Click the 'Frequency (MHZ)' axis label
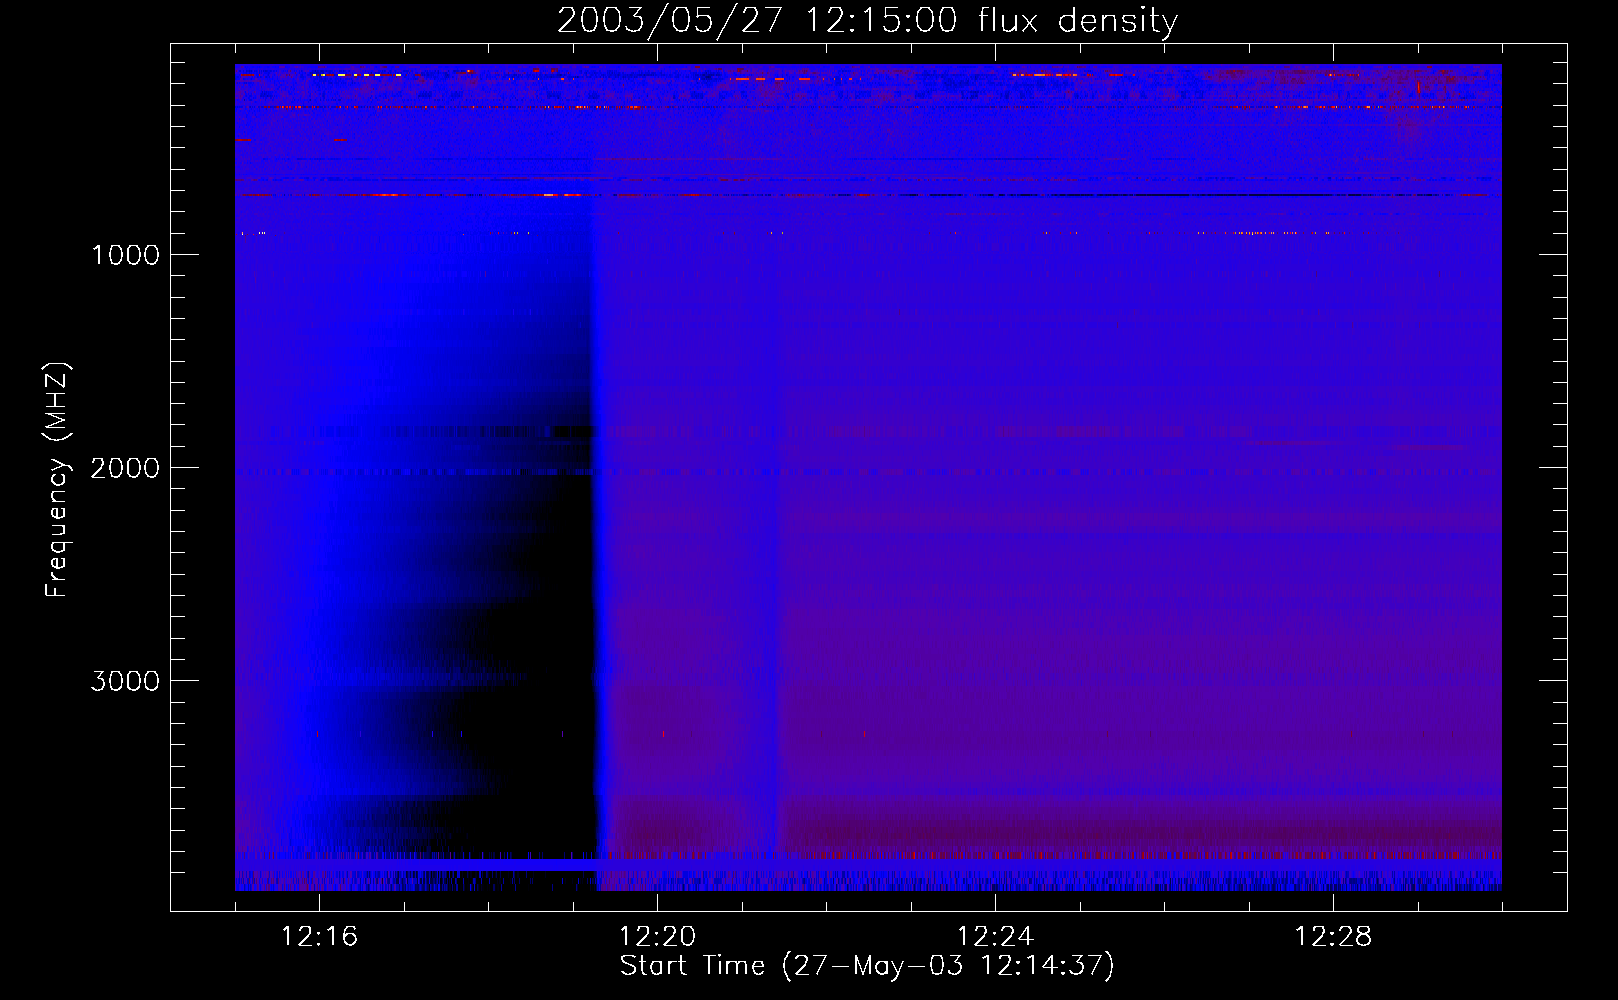 coord(57,480)
